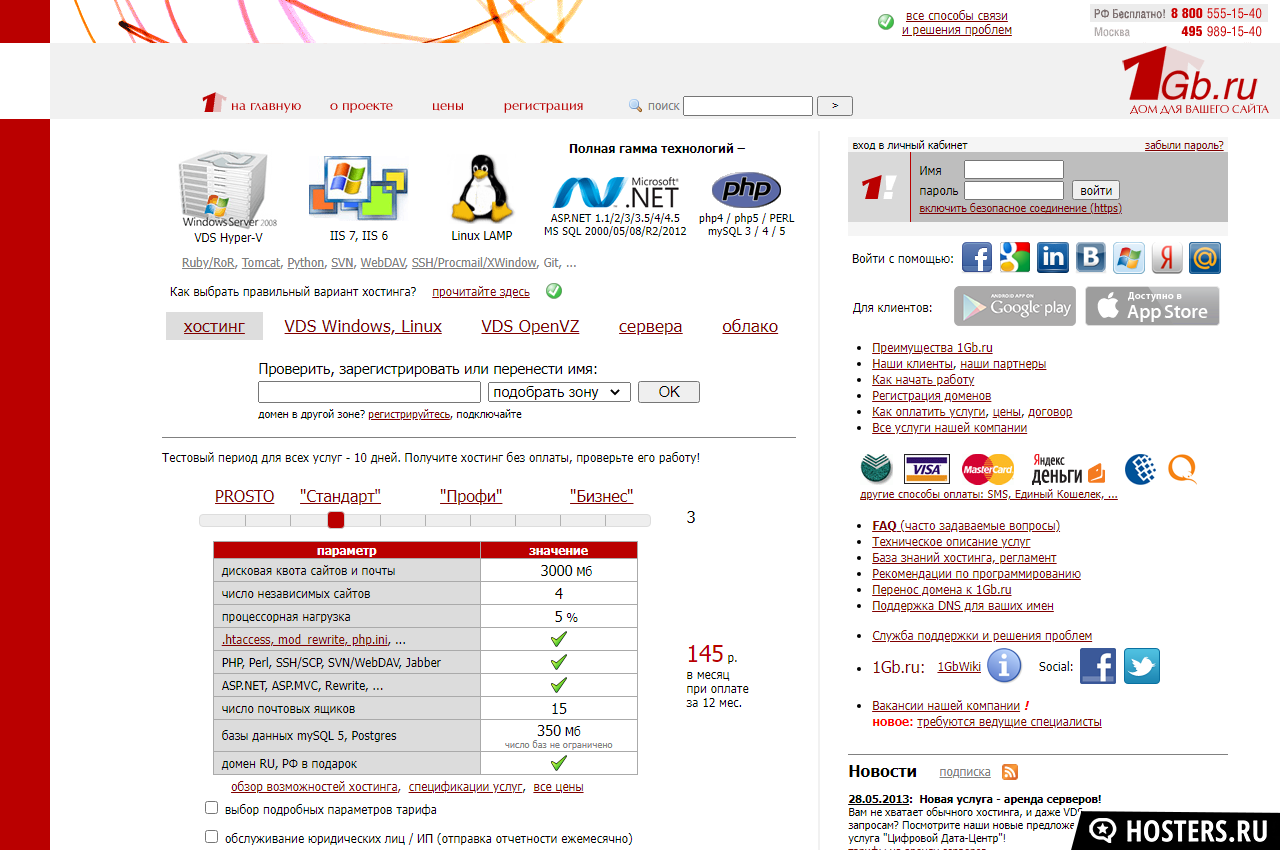Click the IIS 7, IIS 6 Windows icon

point(358,190)
